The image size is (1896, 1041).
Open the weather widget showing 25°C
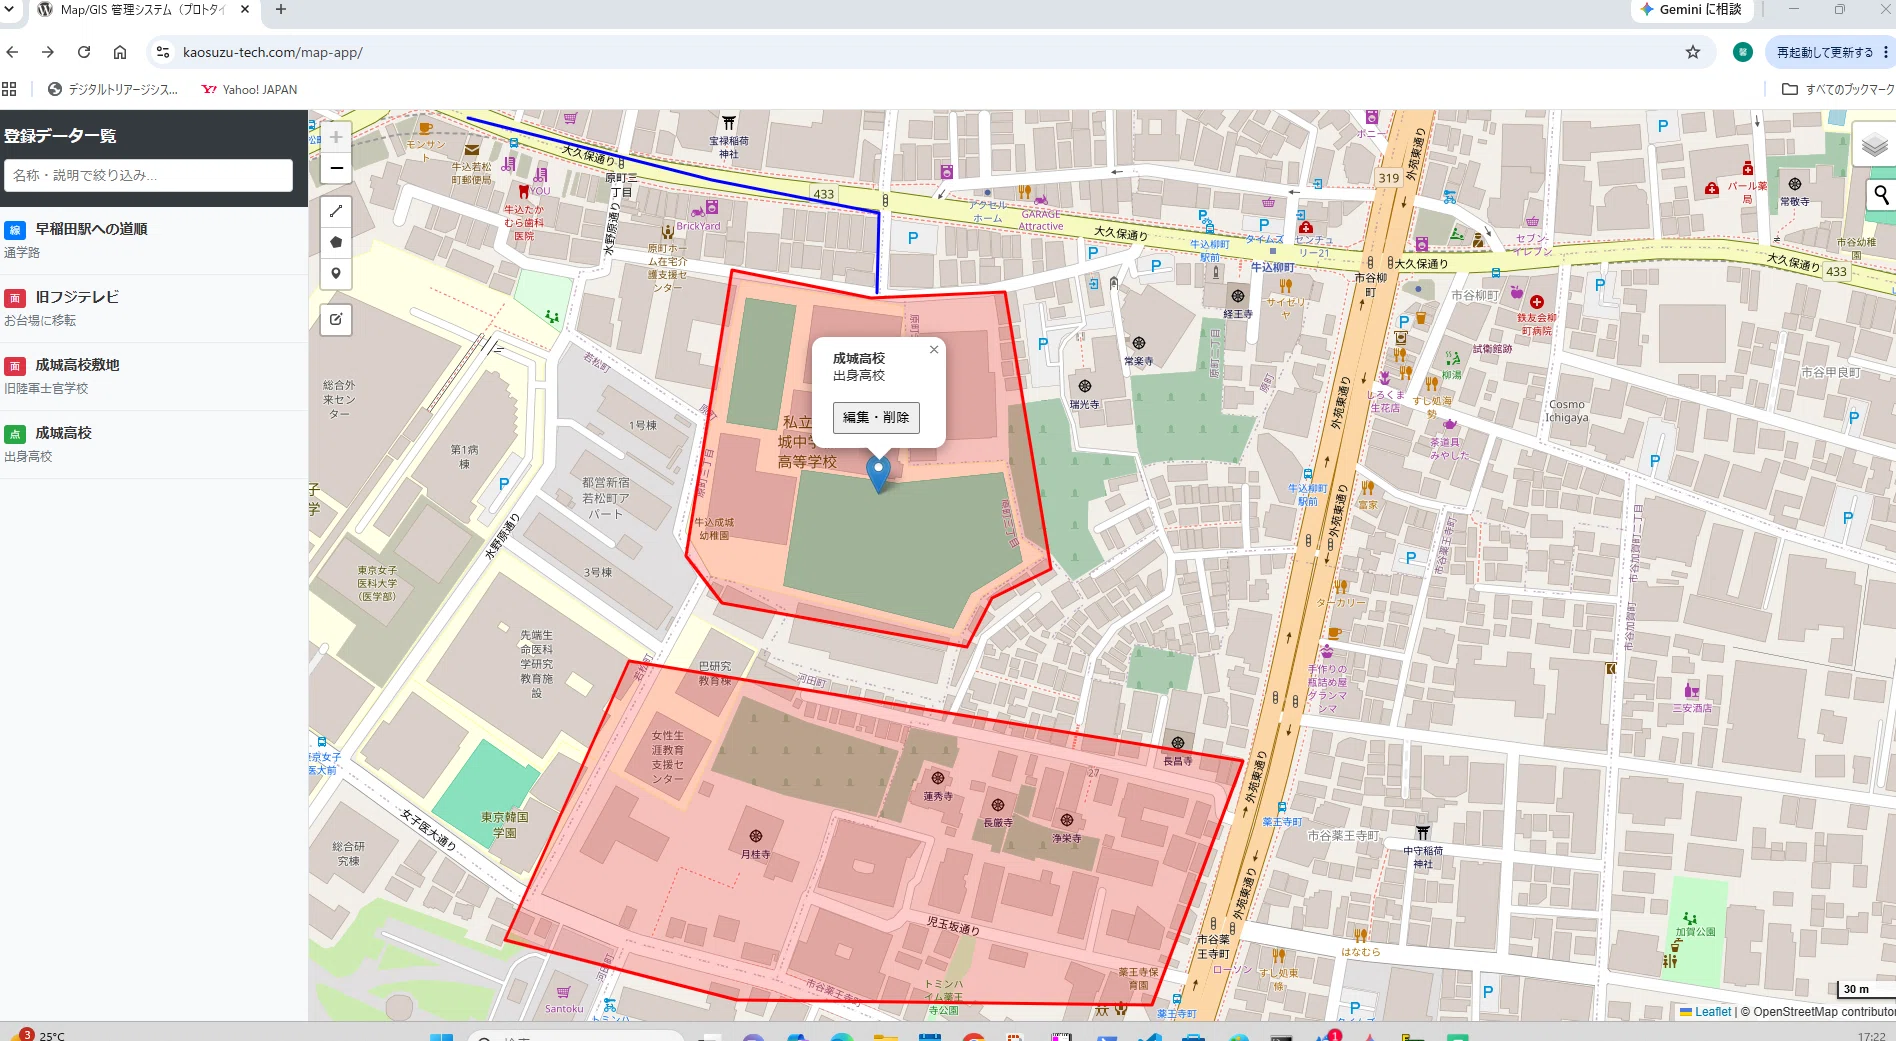coord(40,1035)
